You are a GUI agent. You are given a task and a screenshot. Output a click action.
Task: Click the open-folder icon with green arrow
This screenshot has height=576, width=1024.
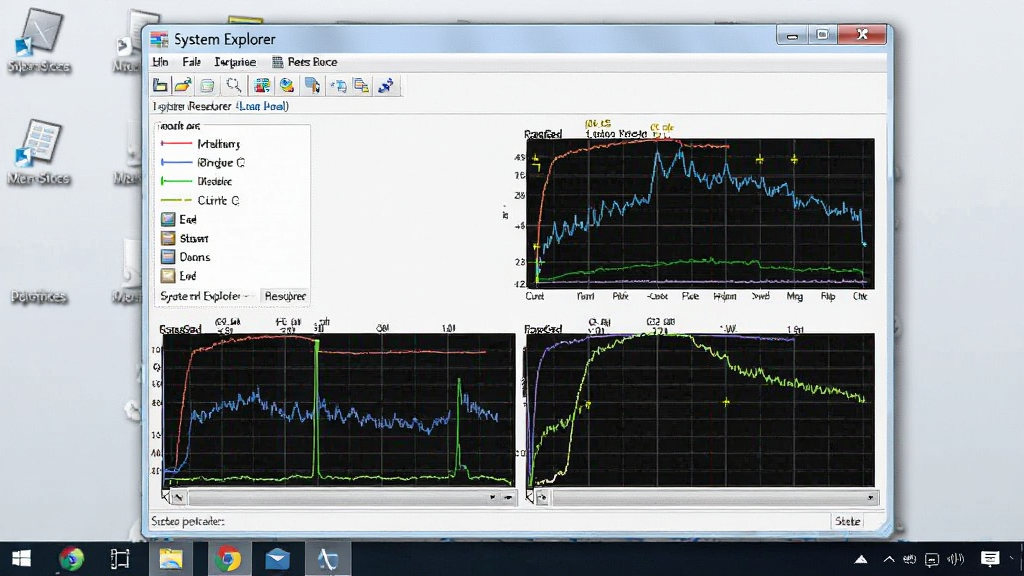point(183,86)
